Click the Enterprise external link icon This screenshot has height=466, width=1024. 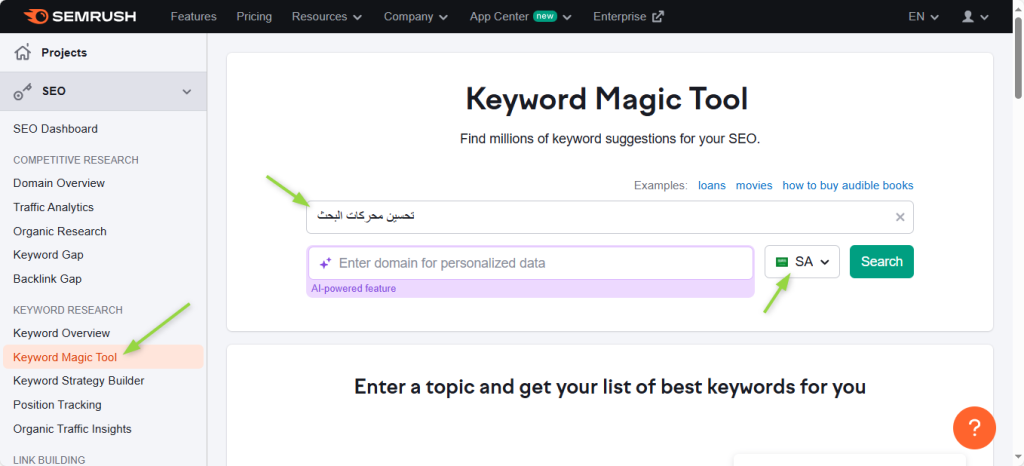(658, 16)
